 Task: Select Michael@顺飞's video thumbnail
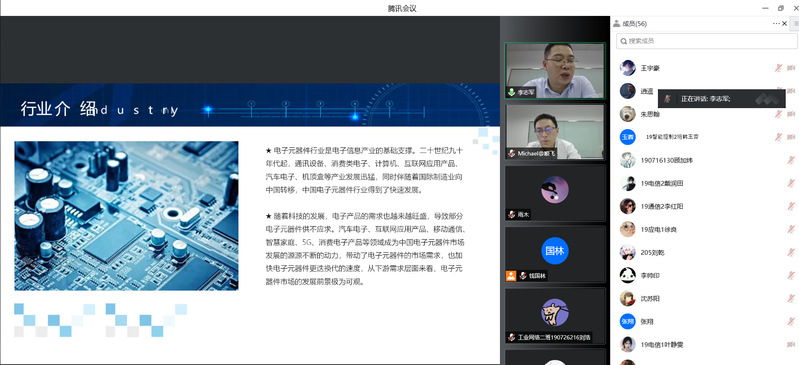pos(555,131)
